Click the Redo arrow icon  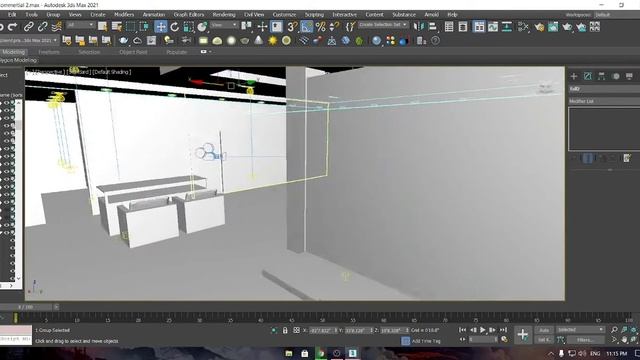click(13, 27)
